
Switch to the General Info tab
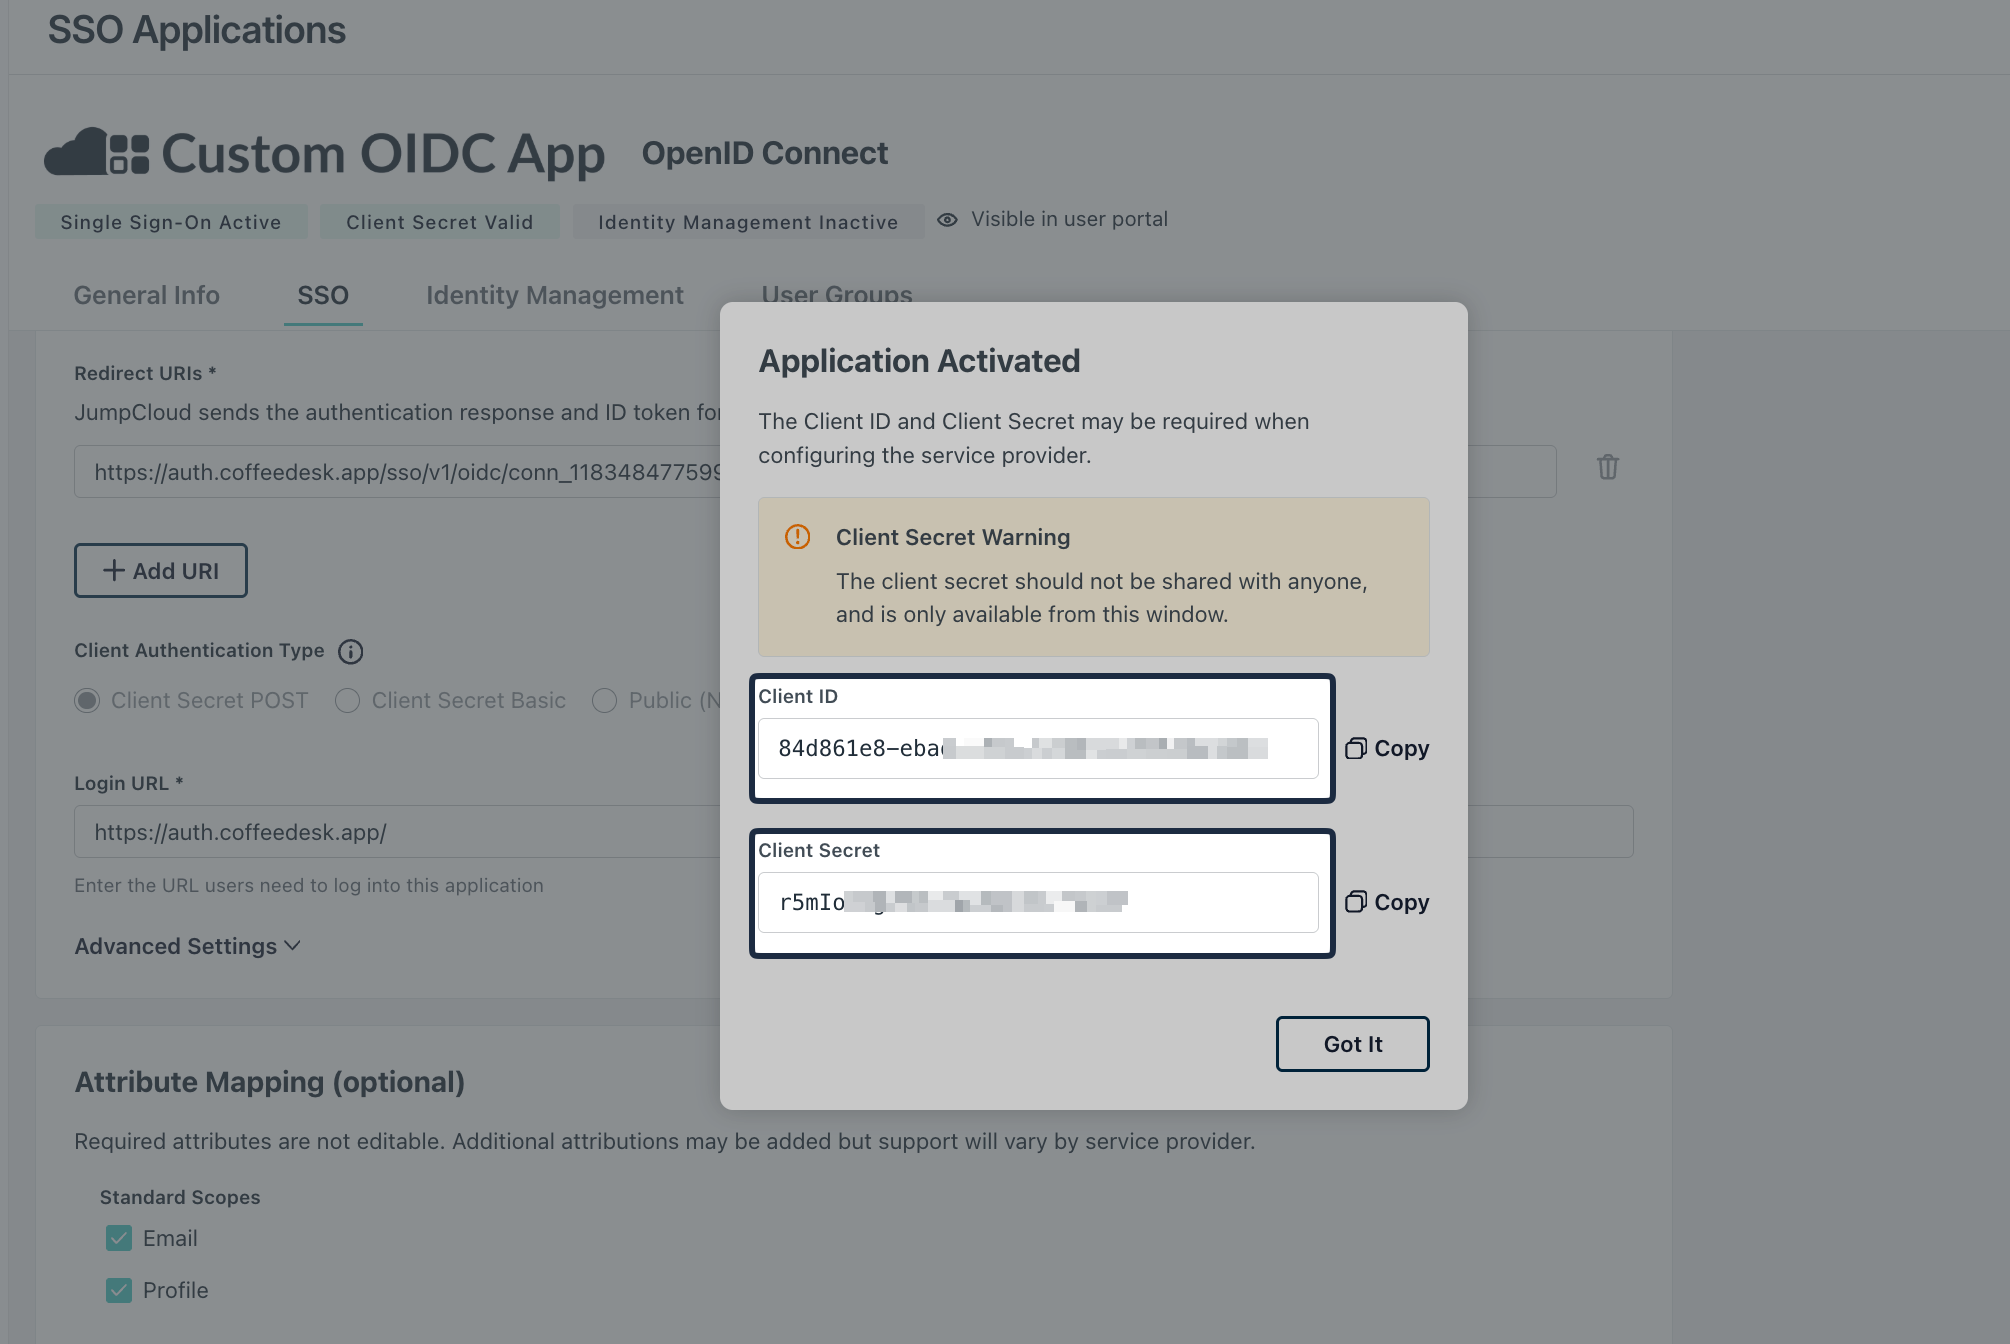tap(146, 295)
